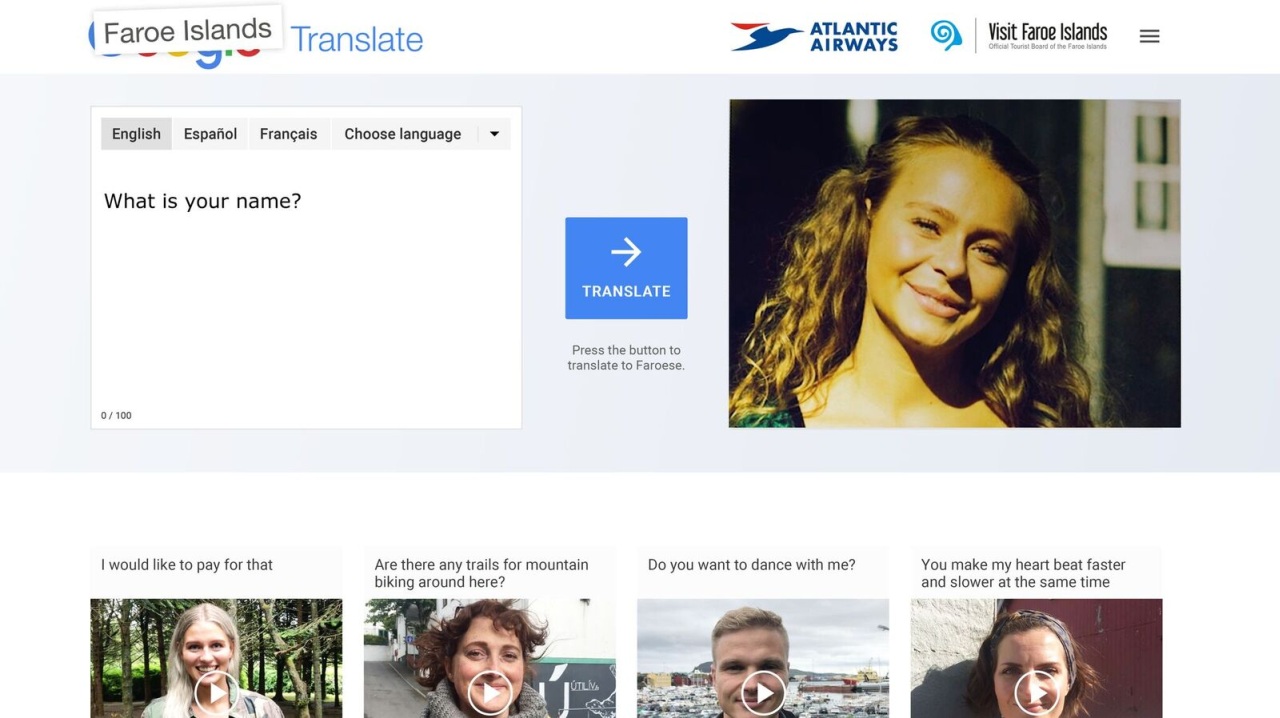Switch to the Français tab
Viewport: 1280px width, 718px height.
click(x=288, y=134)
